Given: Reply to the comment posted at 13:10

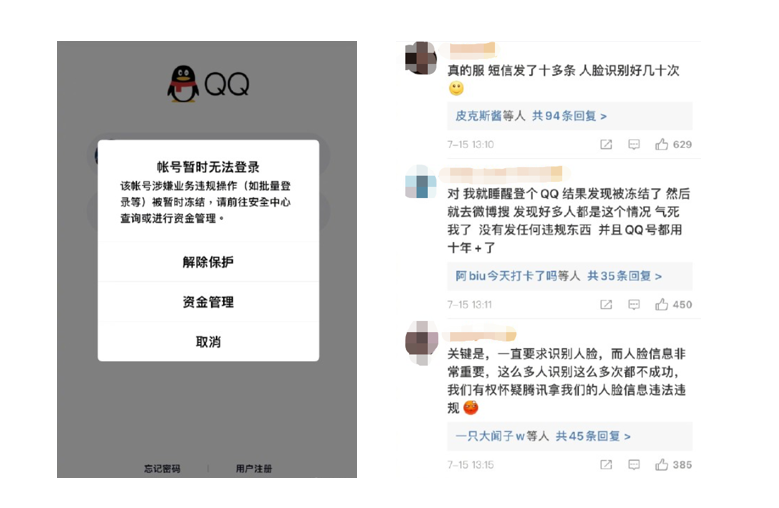Looking at the screenshot, I should (x=634, y=145).
